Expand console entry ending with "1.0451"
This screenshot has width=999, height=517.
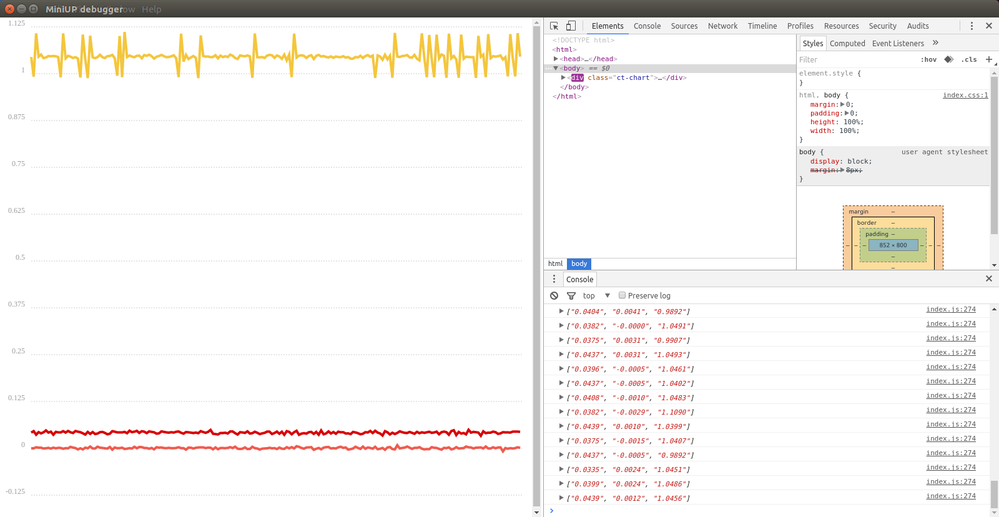point(561,469)
